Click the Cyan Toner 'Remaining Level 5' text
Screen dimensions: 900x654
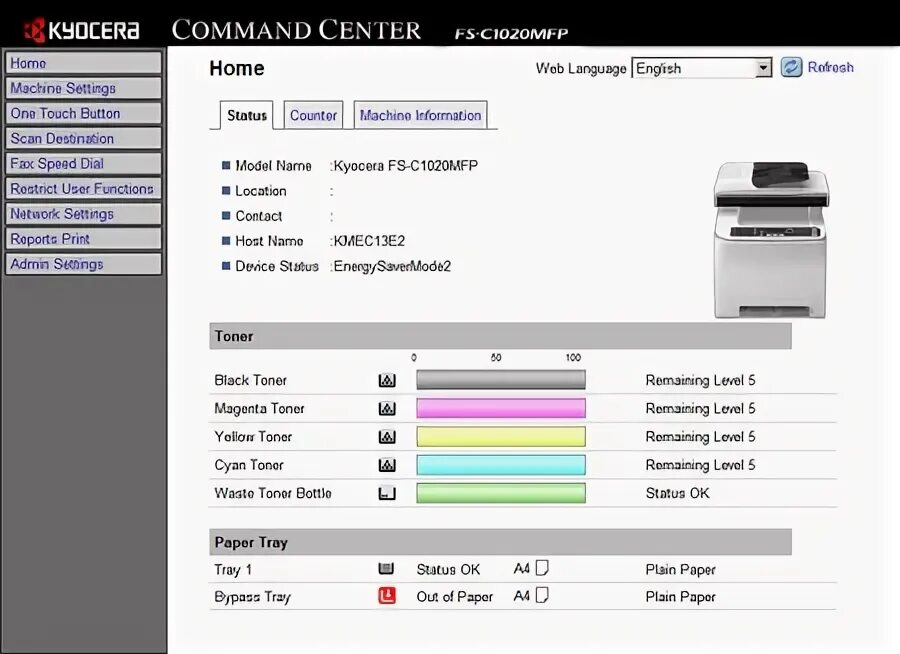pos(700,465)
